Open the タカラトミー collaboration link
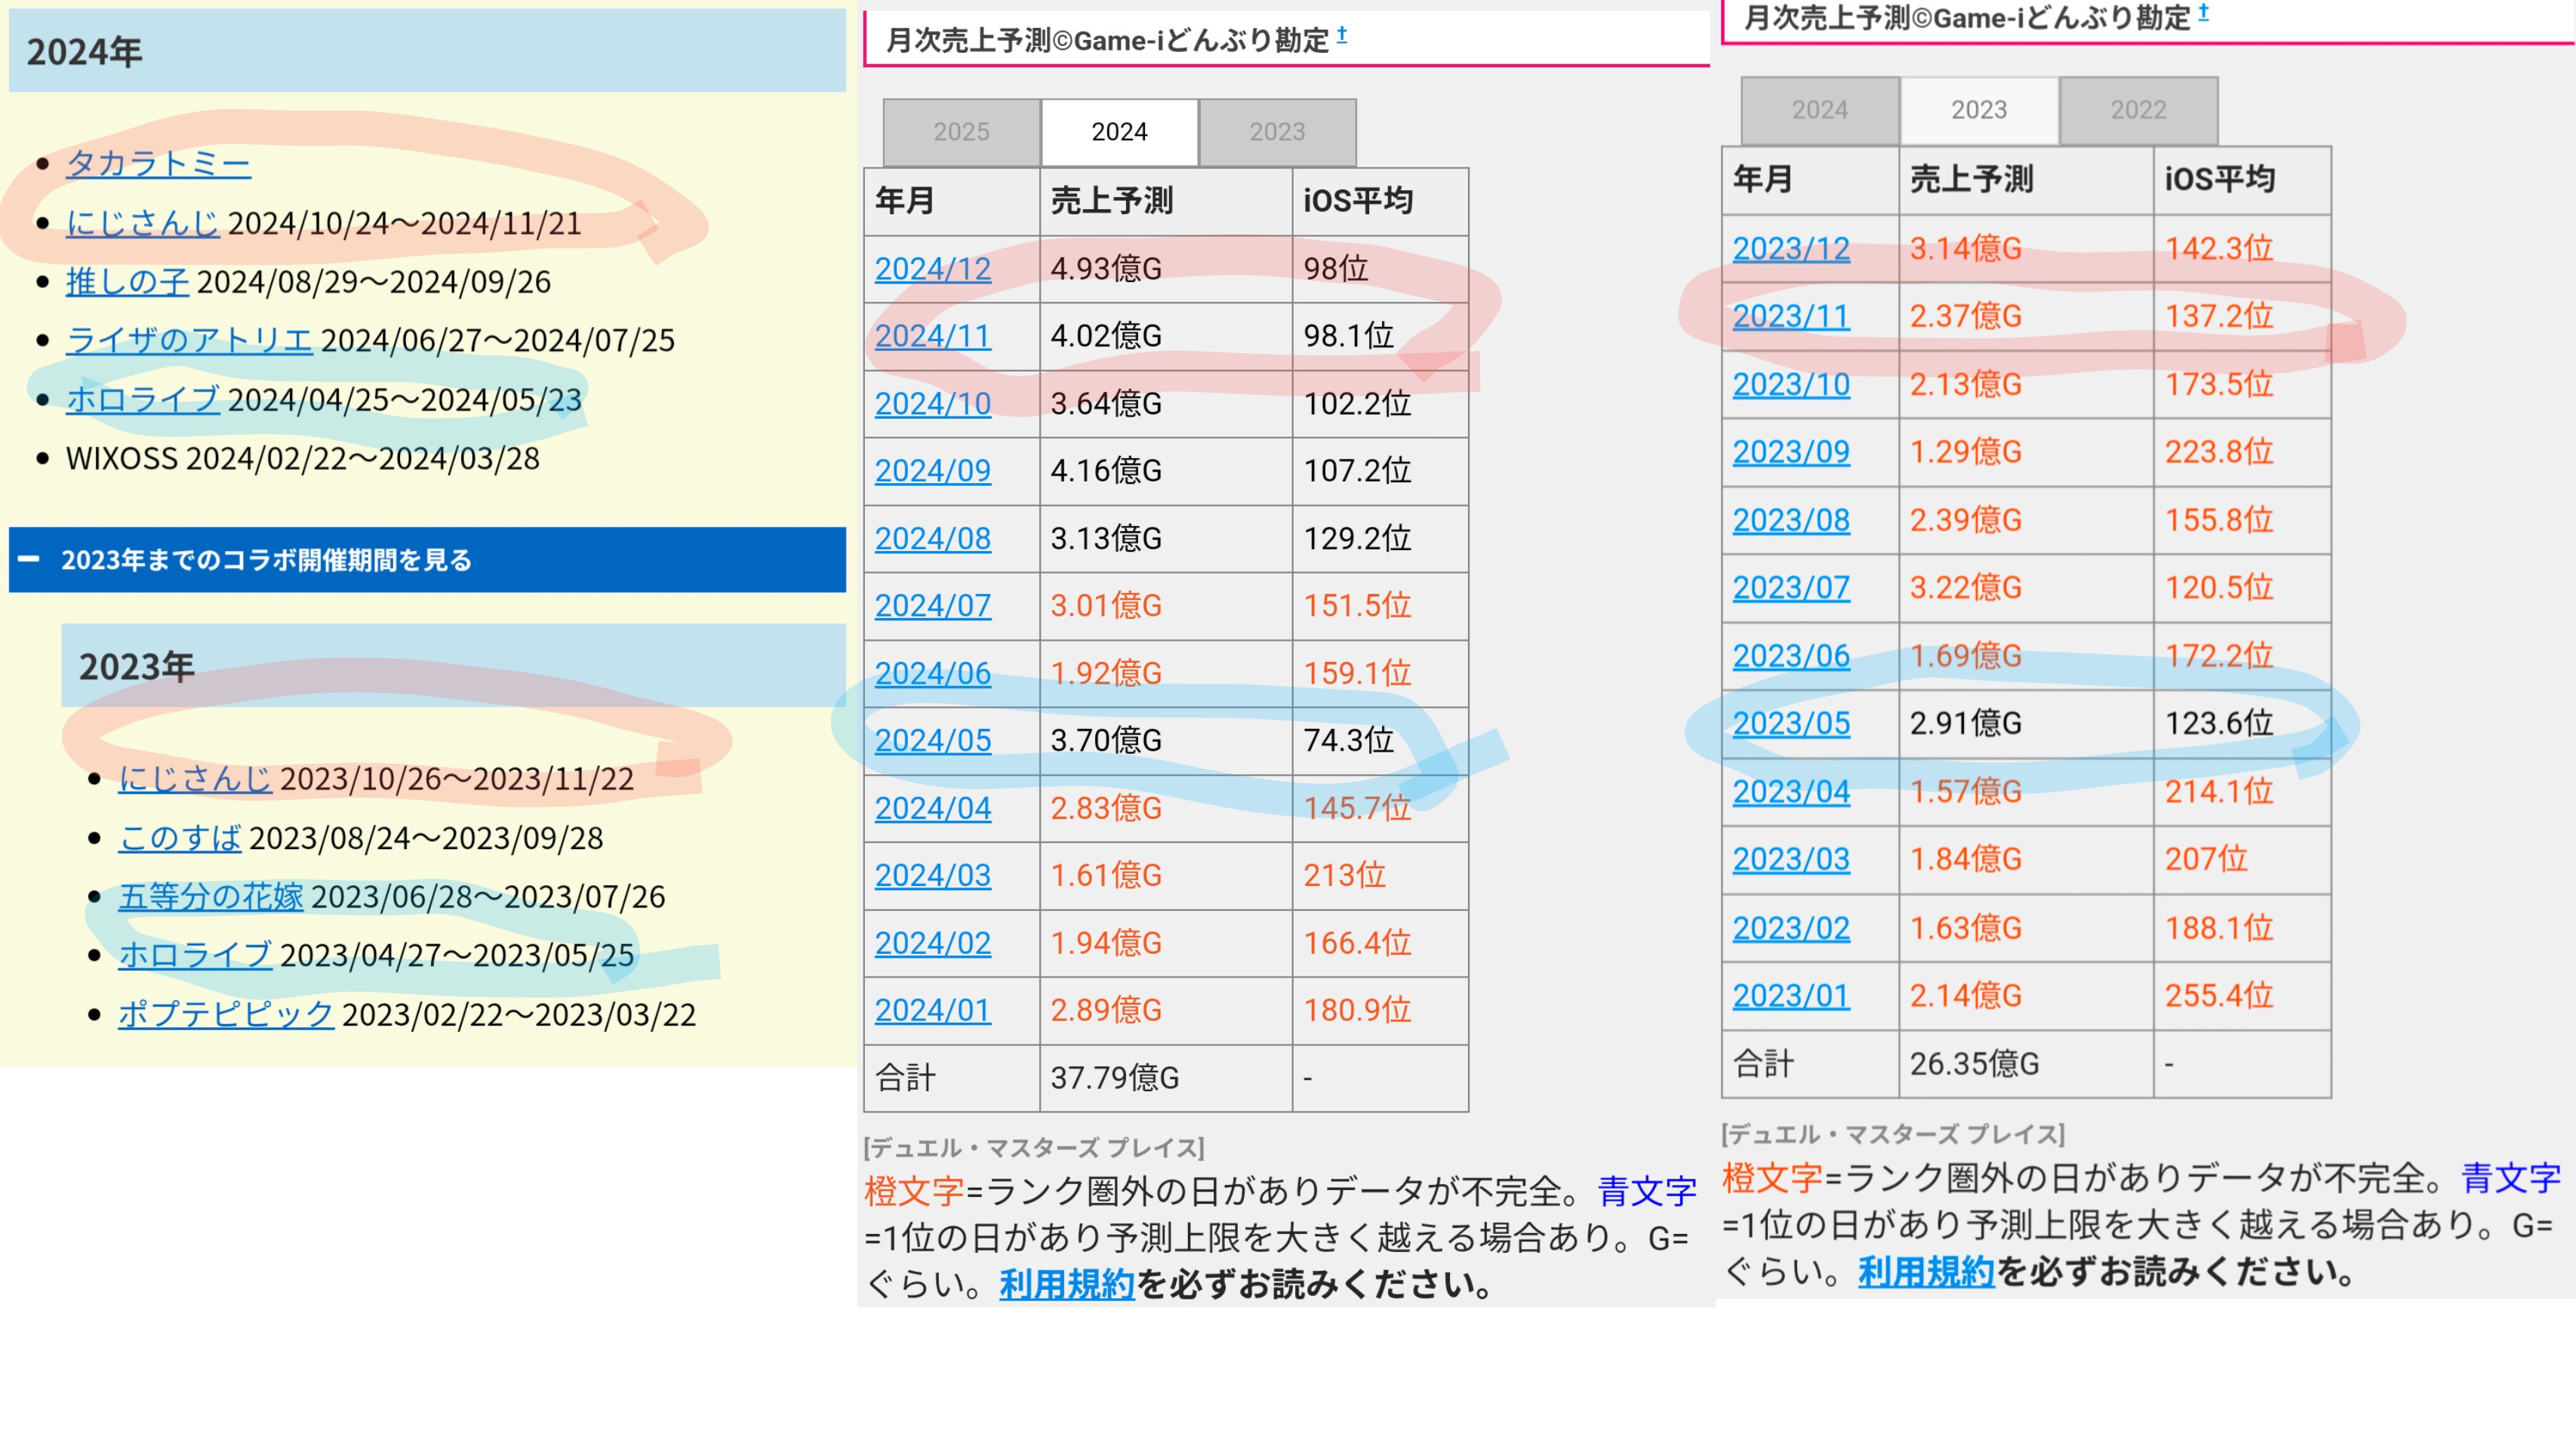This screenshot has width=2576, height=1449. coord(158,163)
